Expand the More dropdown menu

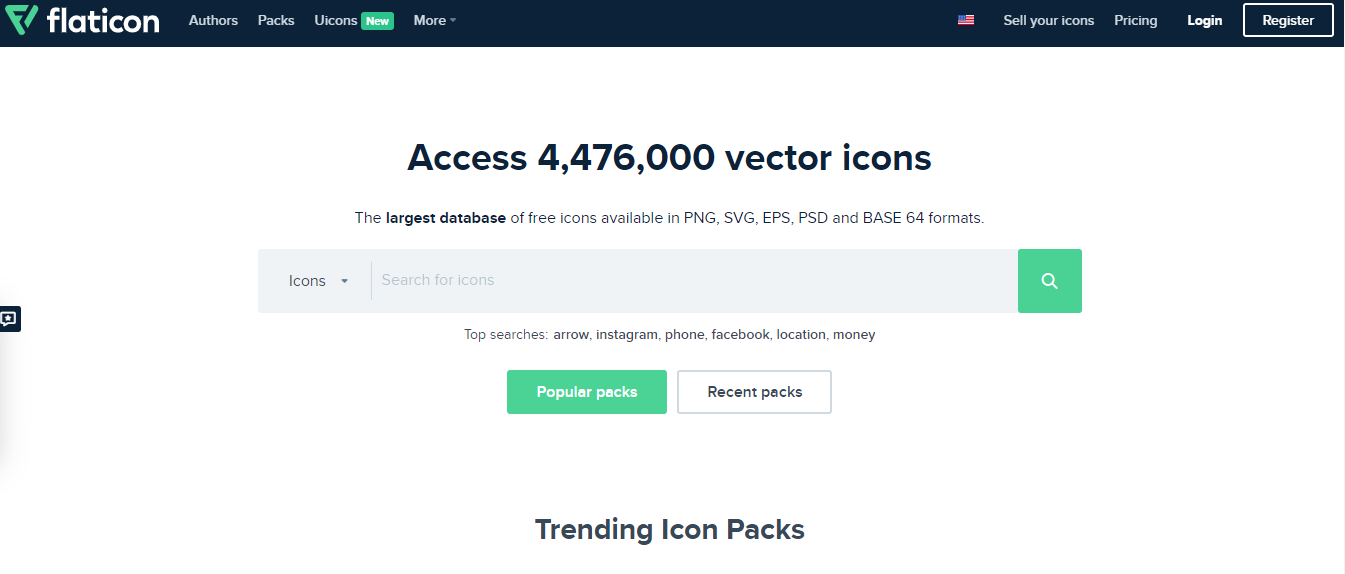click(x=435, y=20)
